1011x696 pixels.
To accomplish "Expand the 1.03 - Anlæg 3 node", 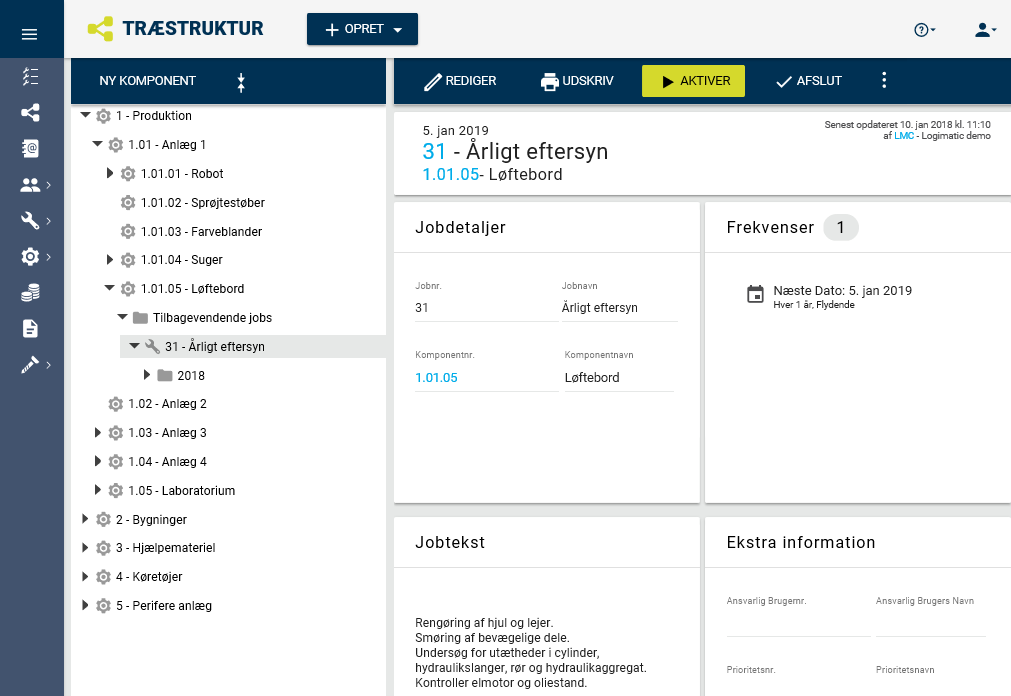I will pos(97,432).
